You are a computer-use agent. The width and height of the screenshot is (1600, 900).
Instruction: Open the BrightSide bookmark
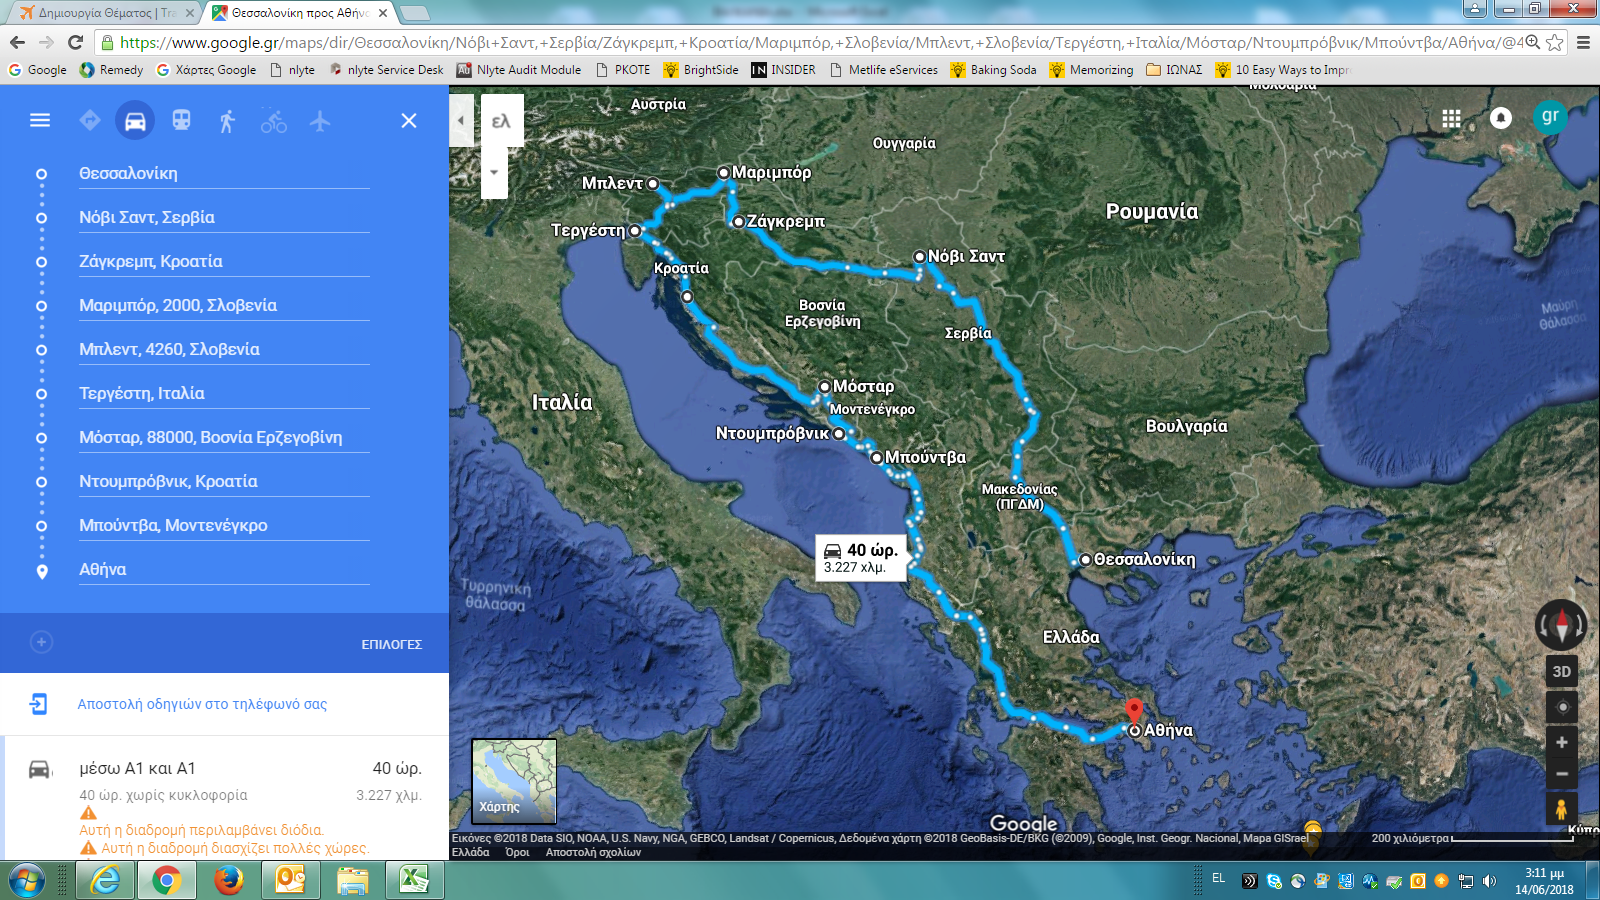point(701,70)
